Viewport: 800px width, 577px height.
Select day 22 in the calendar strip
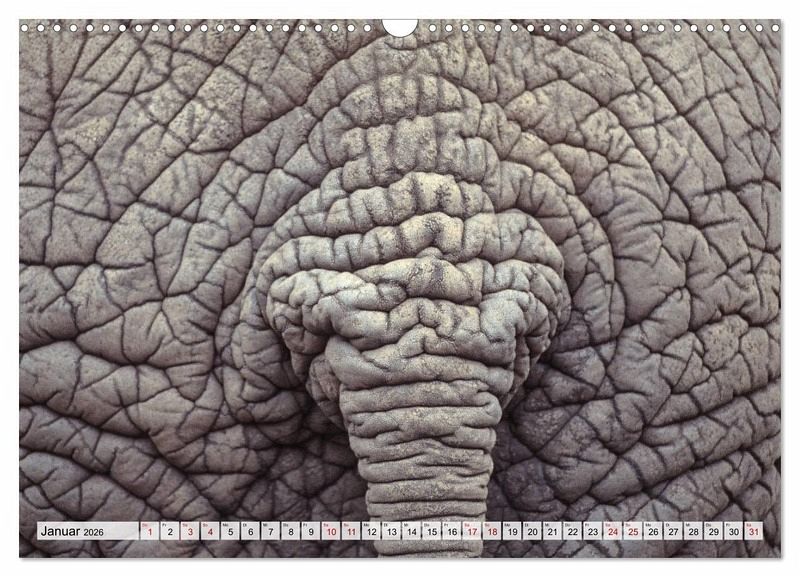tap(572, 532)
